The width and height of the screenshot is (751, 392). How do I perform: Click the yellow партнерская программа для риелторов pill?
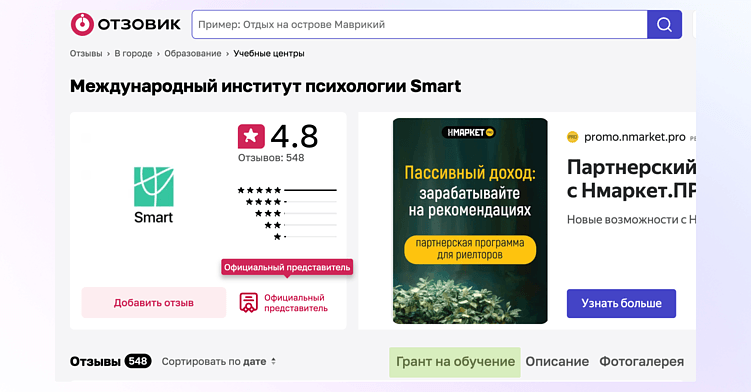470,249
